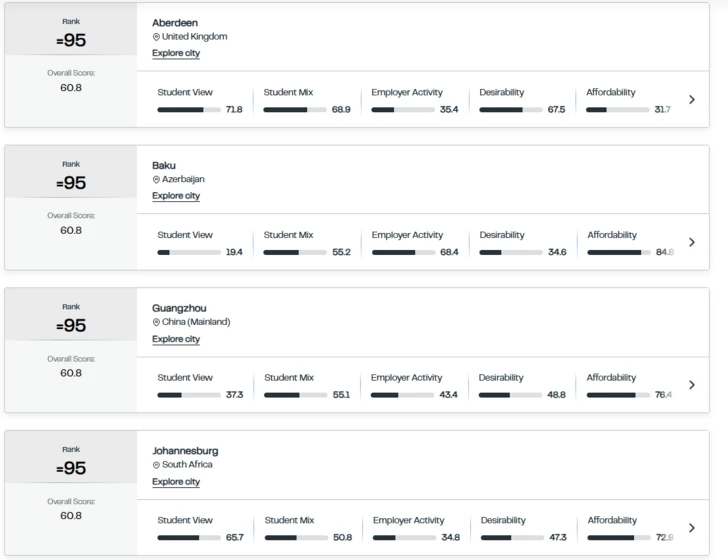Click Johannesburg's Desirability score bar

coord(513,538)
